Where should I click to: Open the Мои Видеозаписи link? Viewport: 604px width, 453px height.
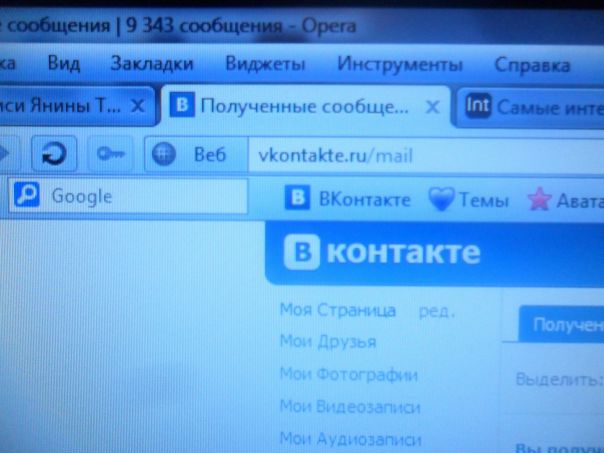tap(350, 406)
